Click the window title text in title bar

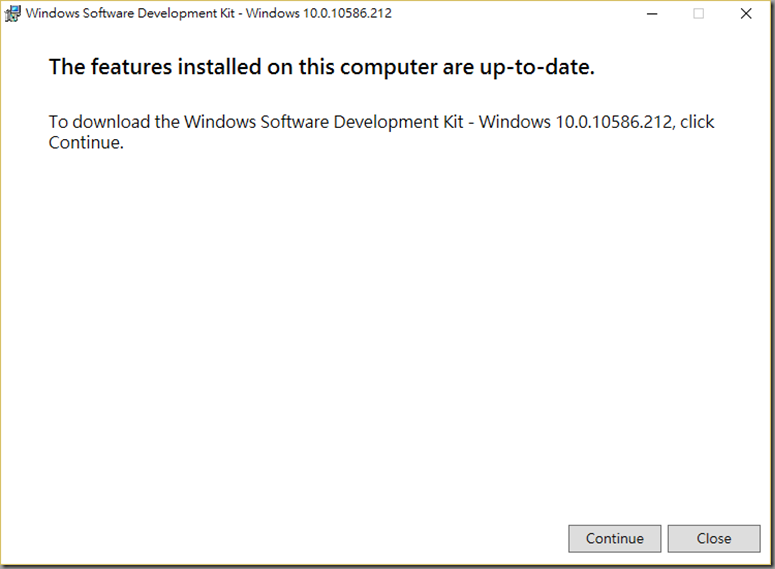tap(209, 13)
